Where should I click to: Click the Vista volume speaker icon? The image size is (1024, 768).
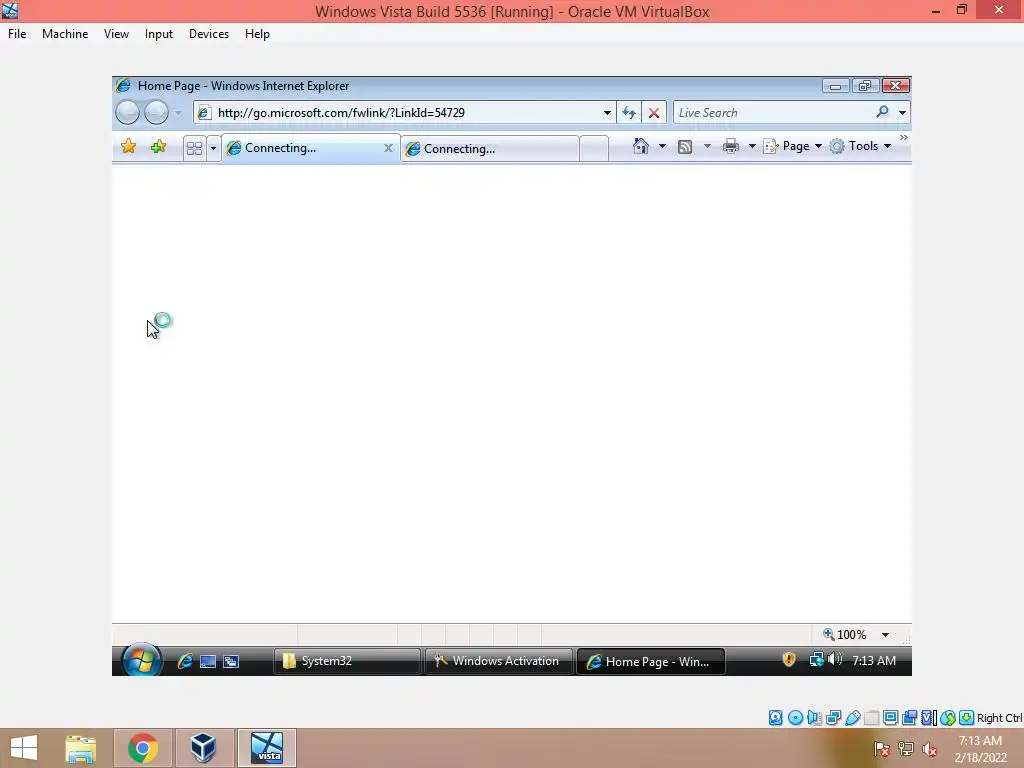point(835,660)
